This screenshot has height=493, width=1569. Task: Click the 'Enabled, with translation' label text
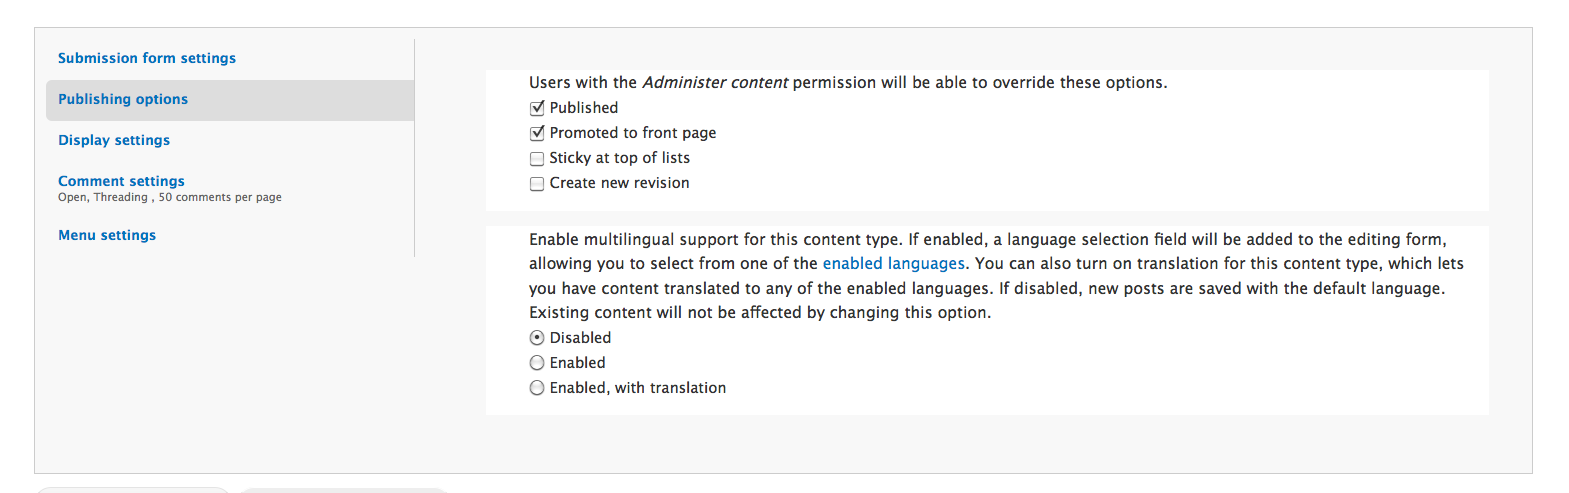click(x=638, y=388)
